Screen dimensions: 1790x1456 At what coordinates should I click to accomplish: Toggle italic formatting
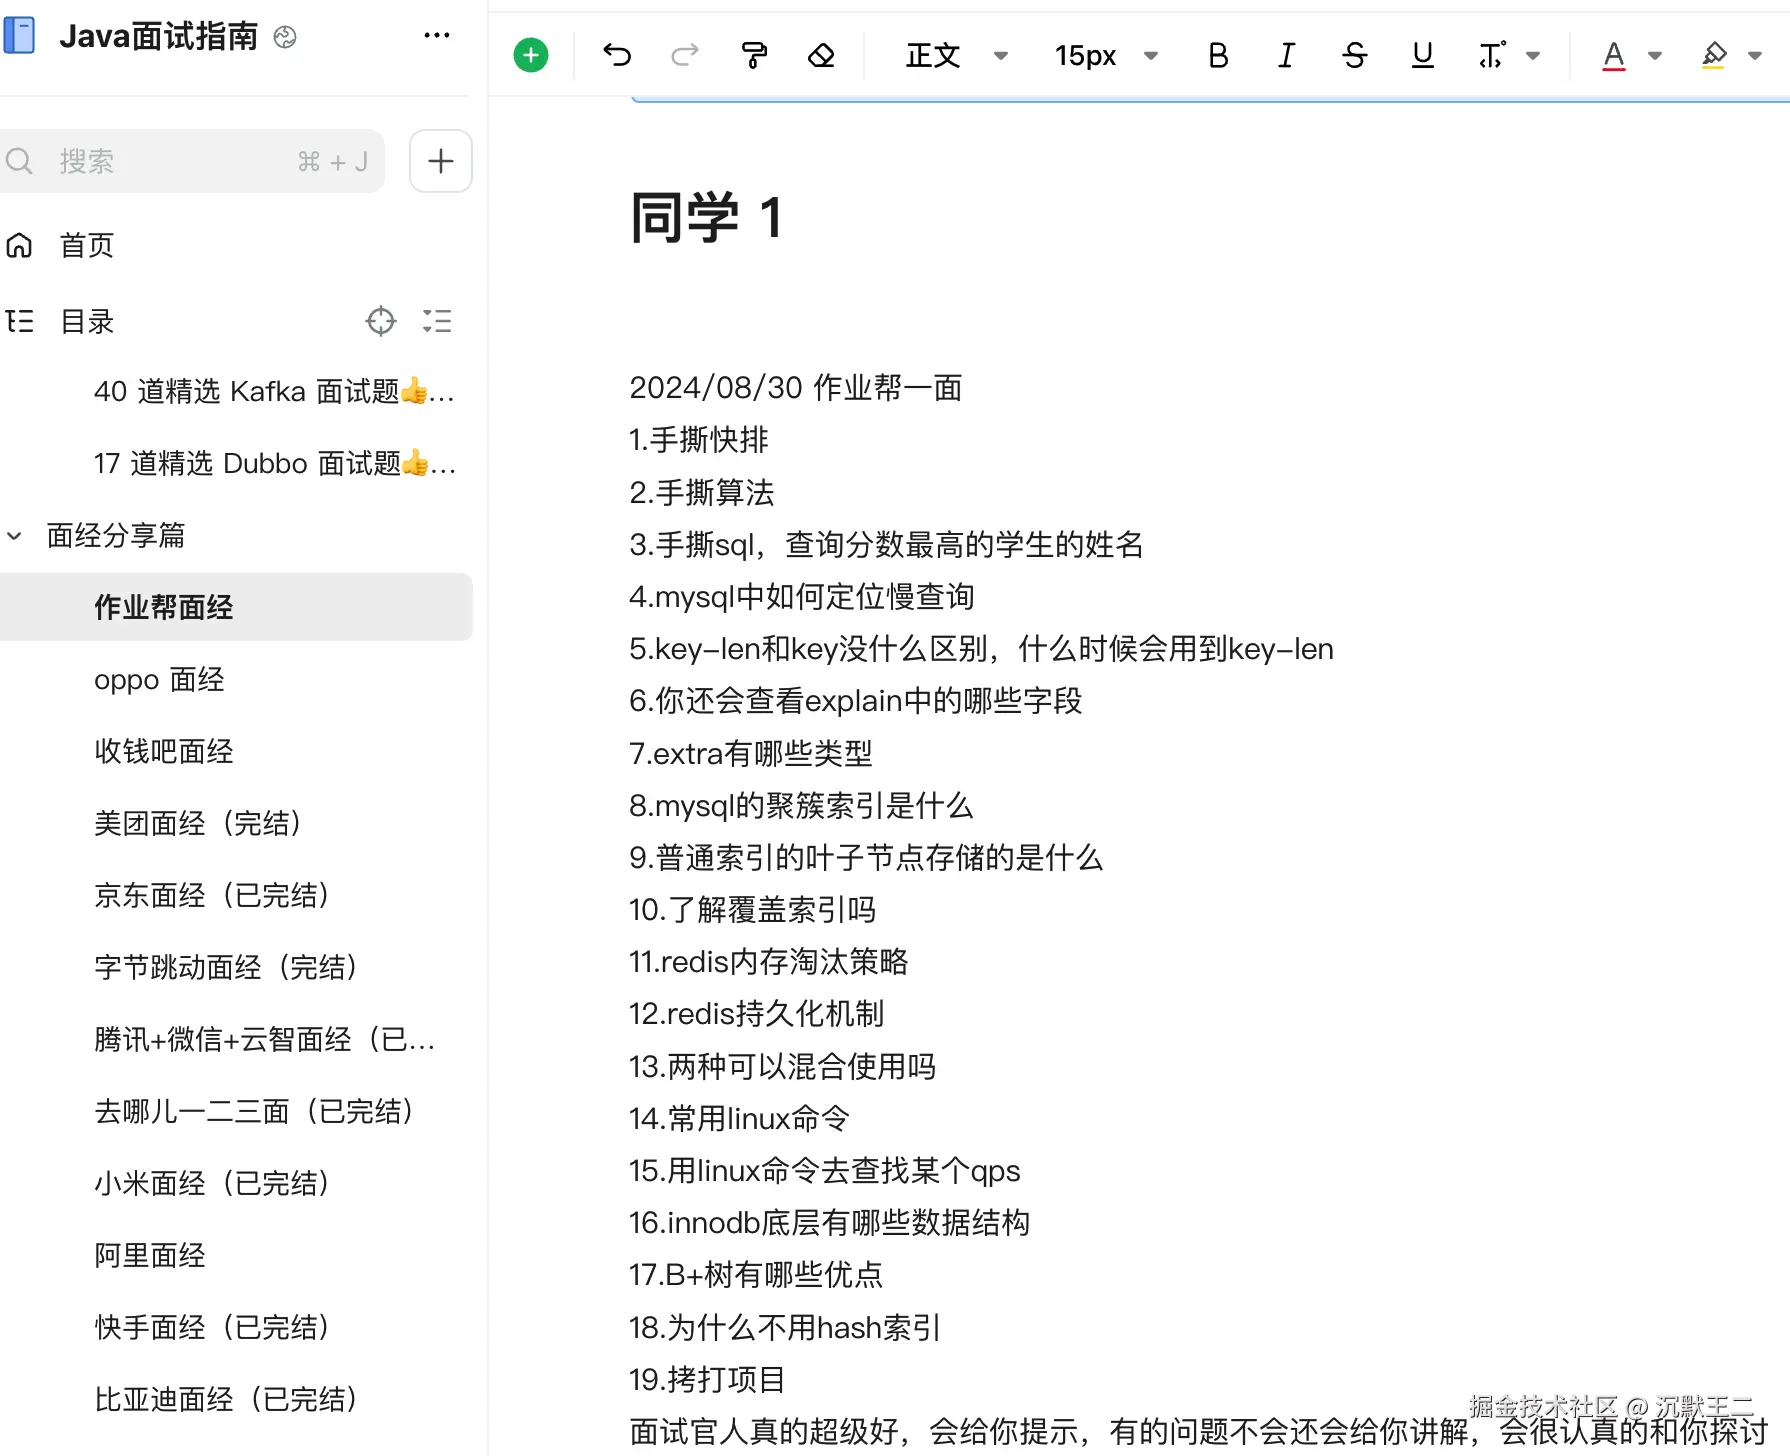(x=1285, y=55)
